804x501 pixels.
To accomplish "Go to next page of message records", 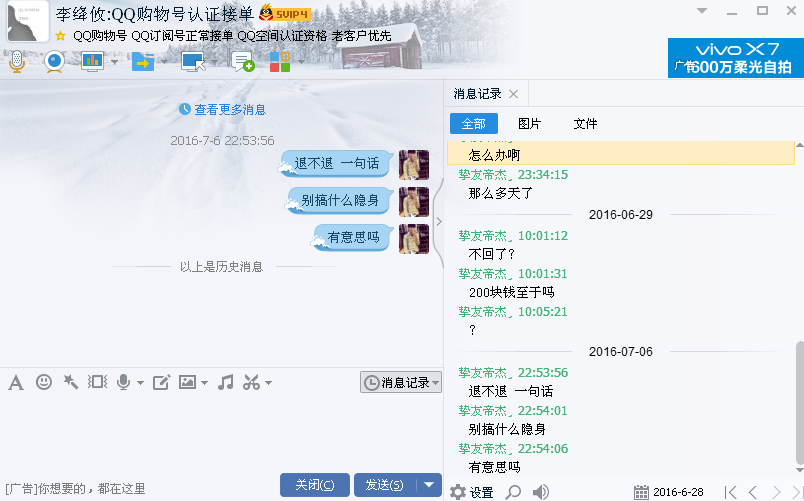I will 776,492.
